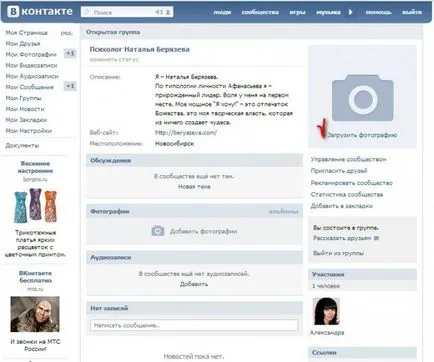
Task: Open игры in top menu
Action: click(297, 12)
